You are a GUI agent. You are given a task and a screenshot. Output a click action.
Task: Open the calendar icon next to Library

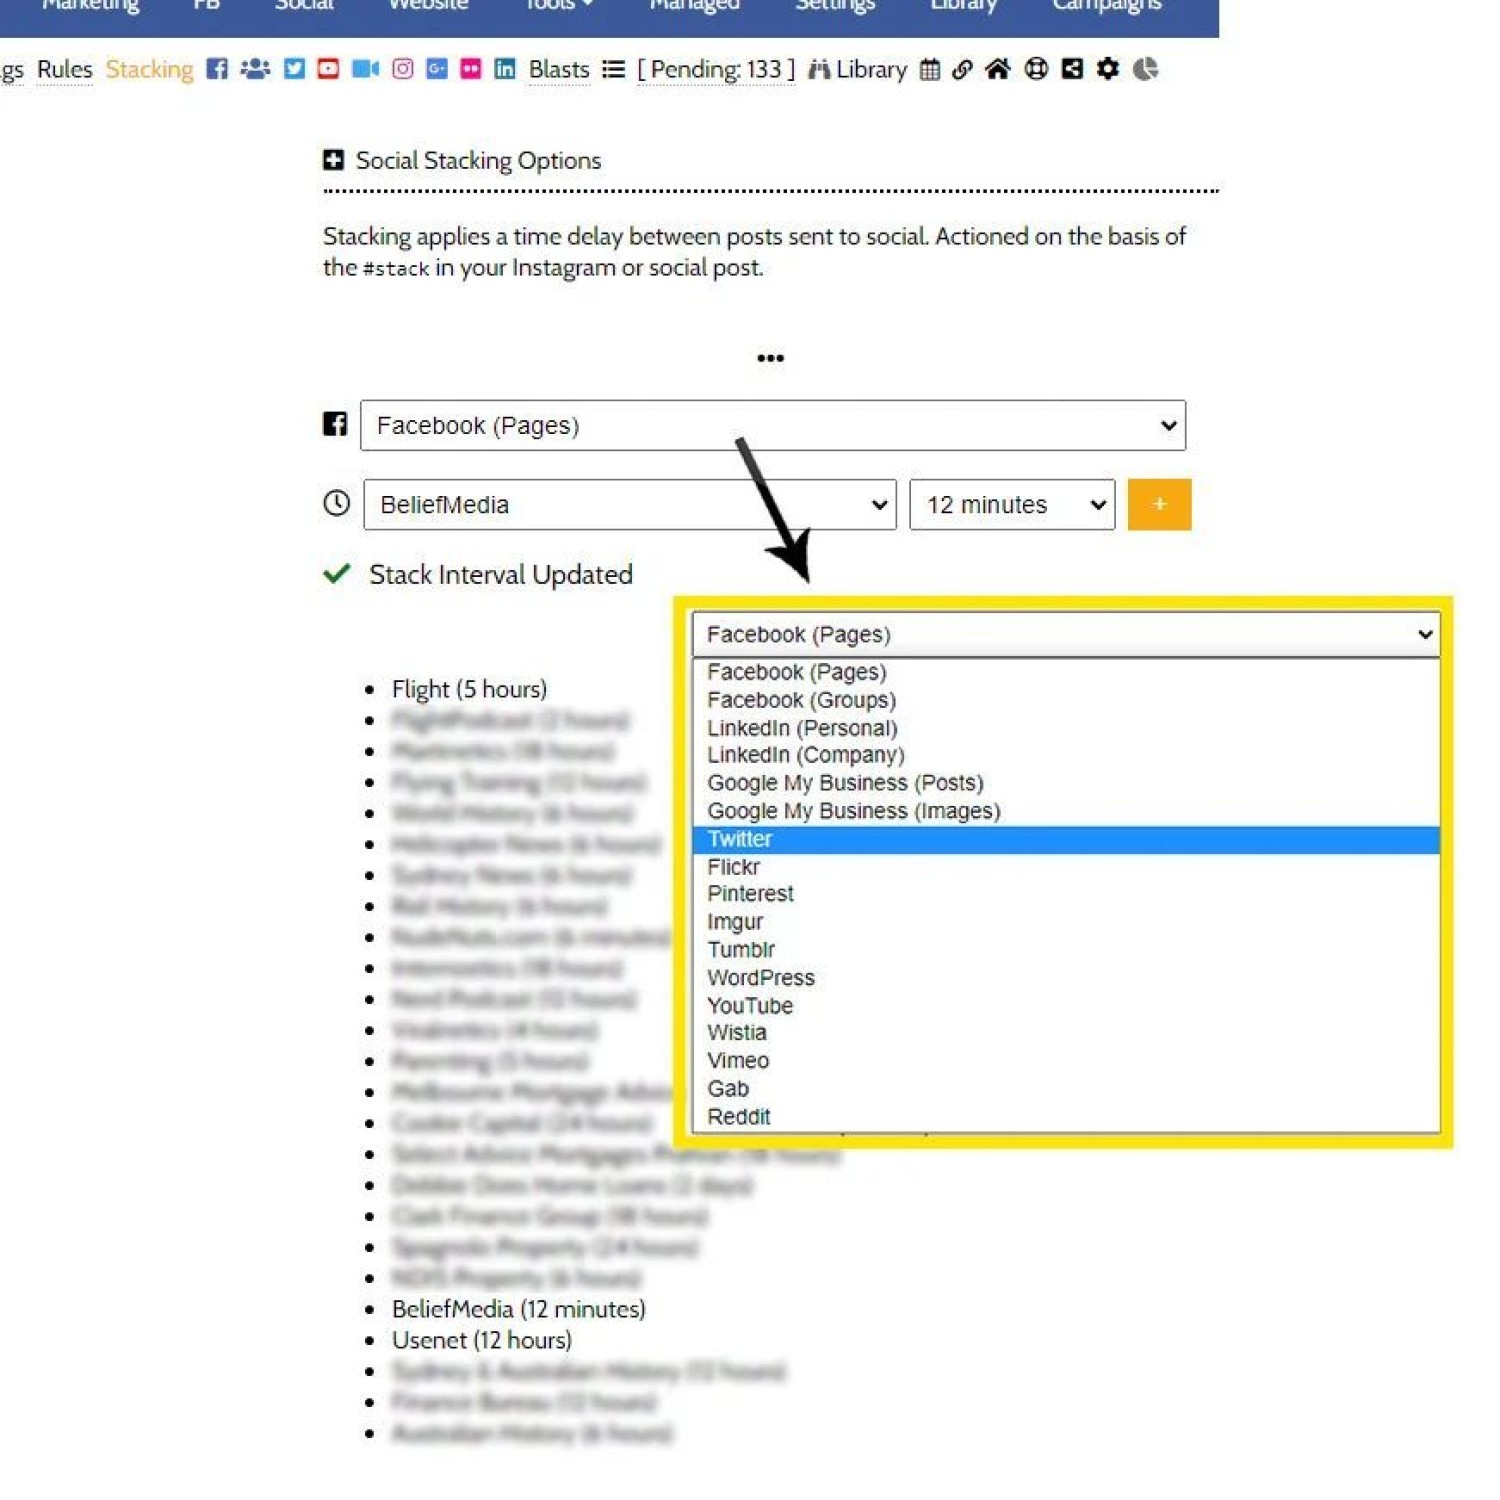click(x=929, y=69)
